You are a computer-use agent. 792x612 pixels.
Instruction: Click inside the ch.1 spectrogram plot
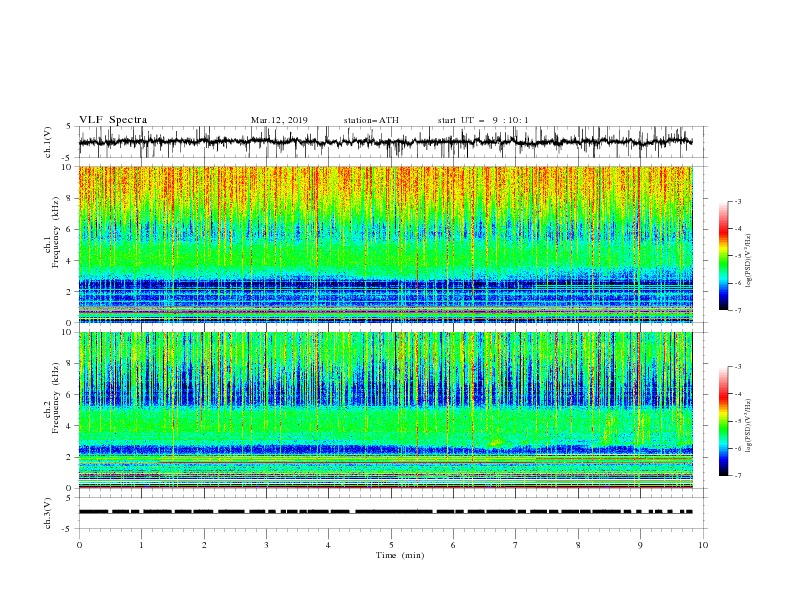coord(386,244)
